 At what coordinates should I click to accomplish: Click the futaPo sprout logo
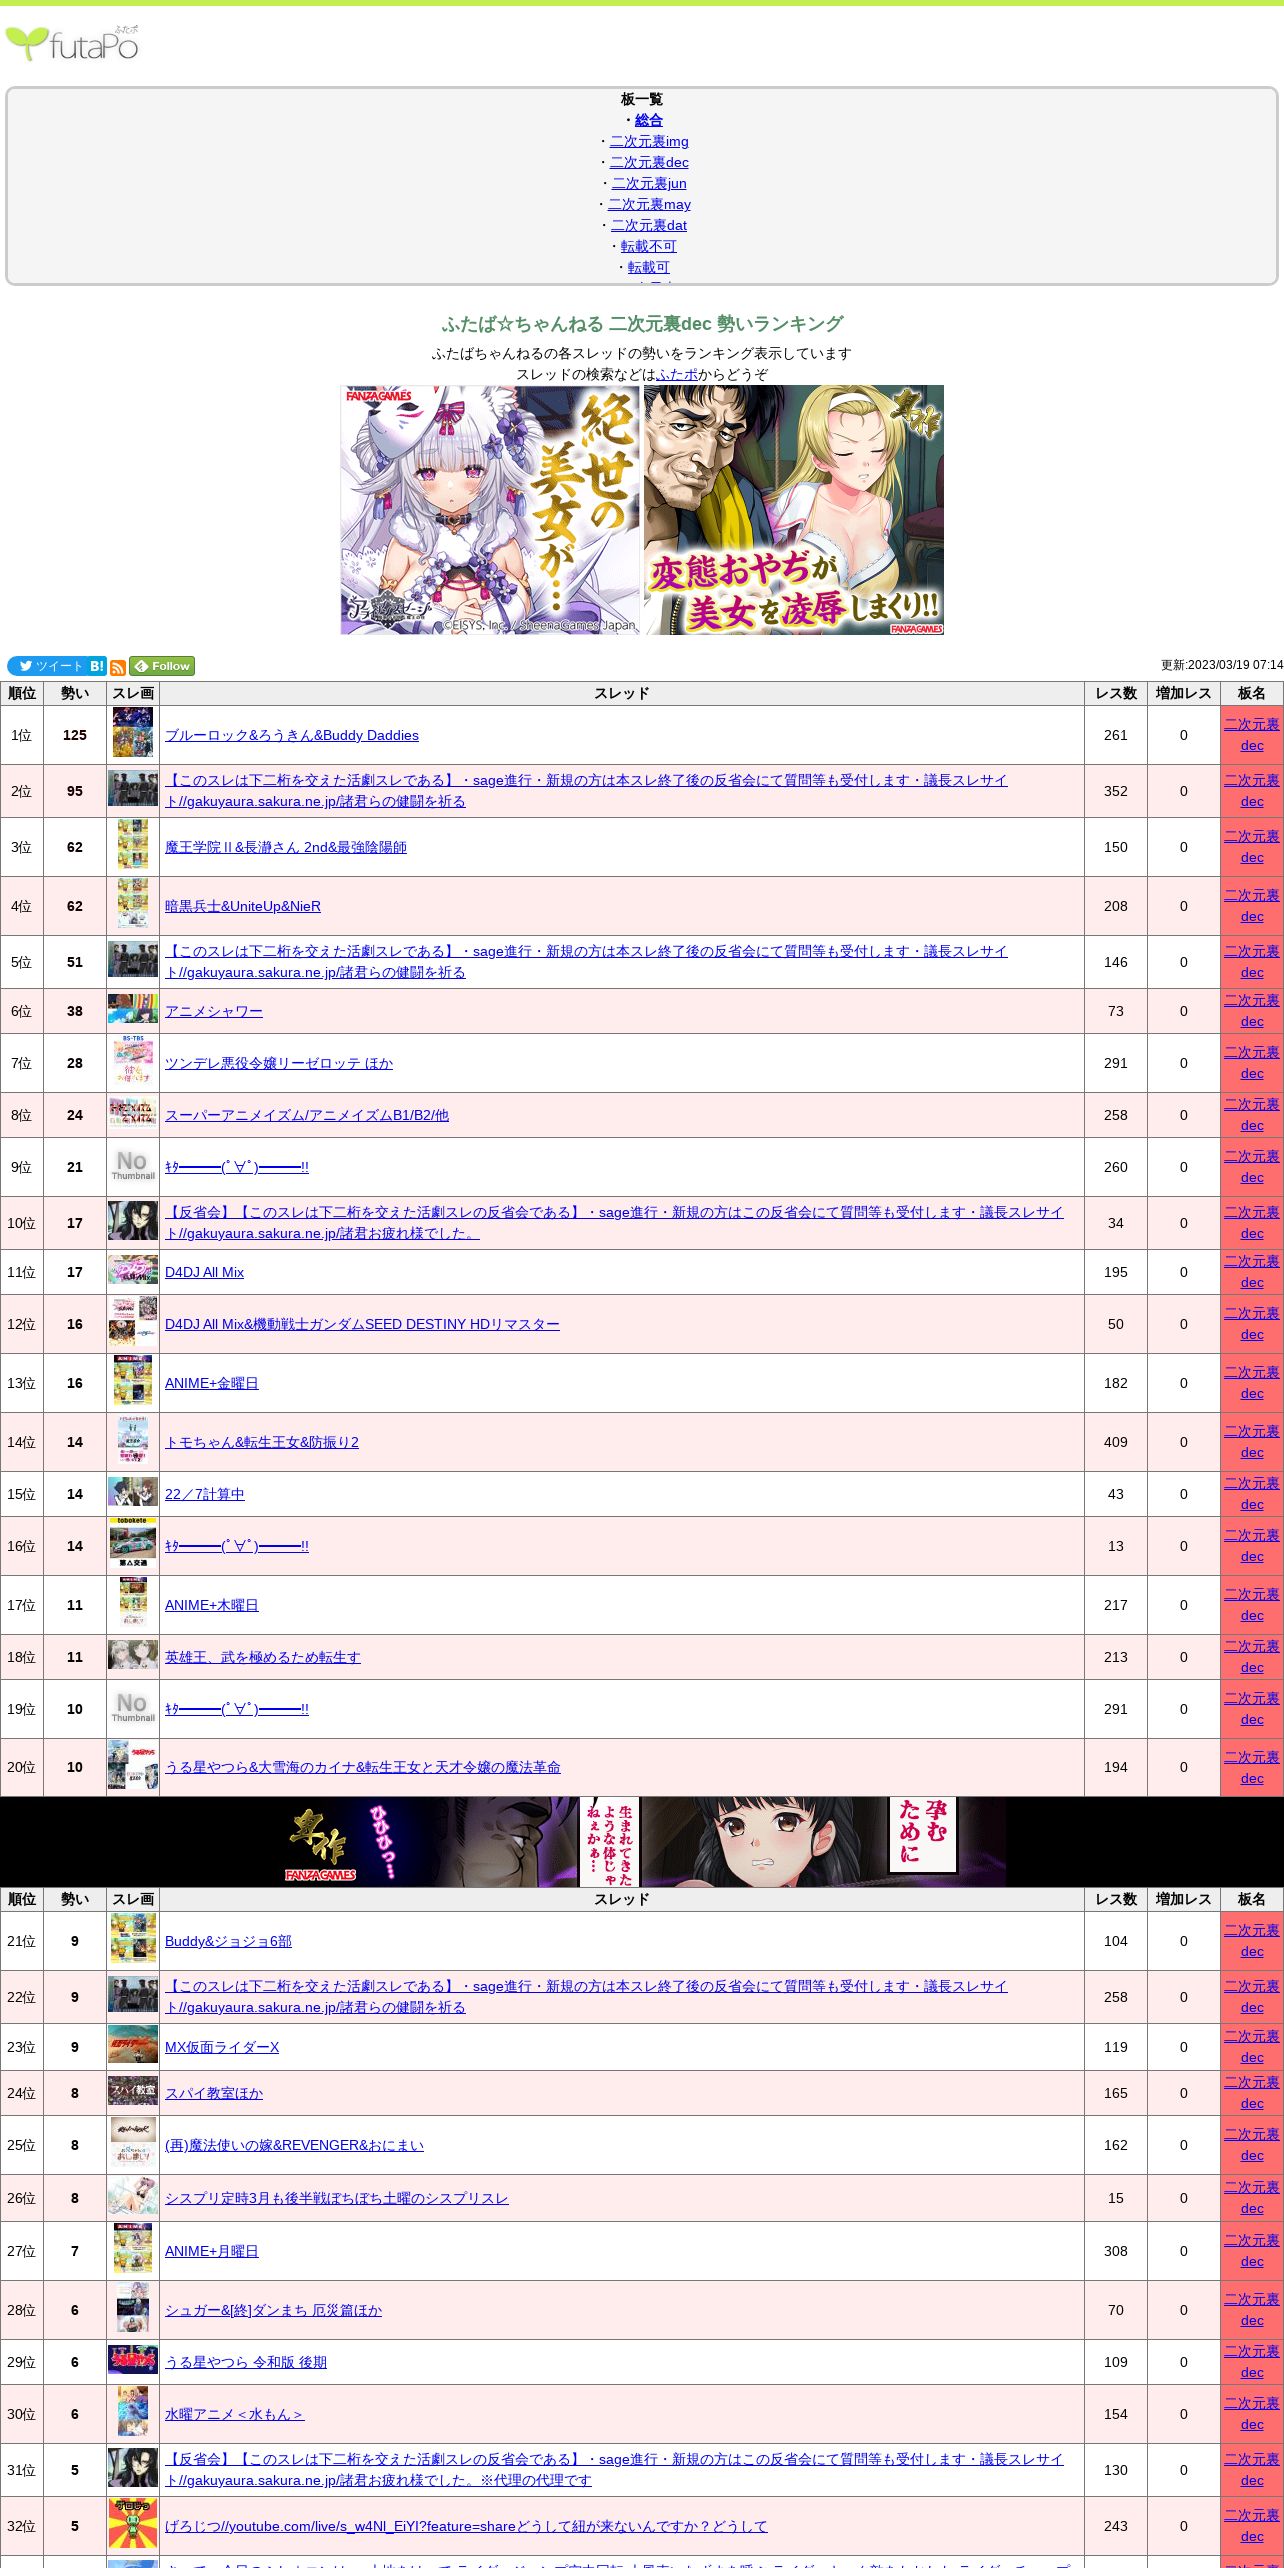tap(72, 44)
